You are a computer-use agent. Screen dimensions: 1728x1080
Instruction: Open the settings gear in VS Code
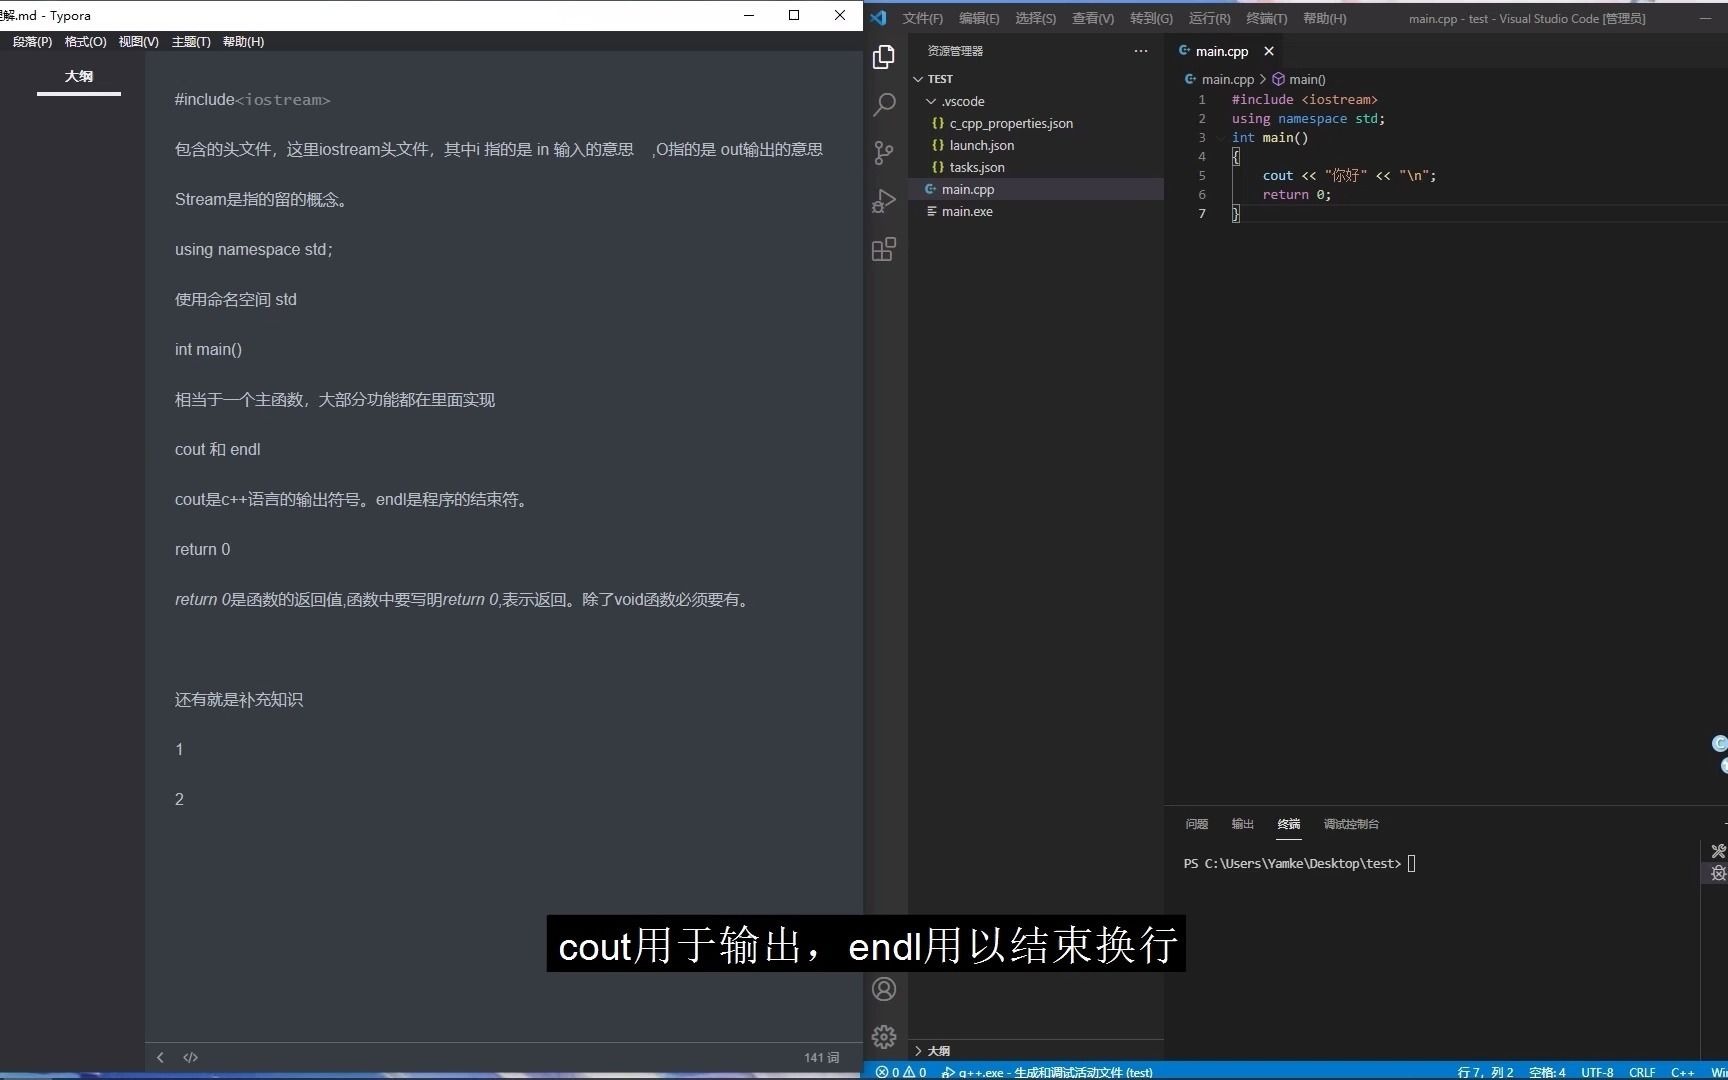coord(884,1037)
